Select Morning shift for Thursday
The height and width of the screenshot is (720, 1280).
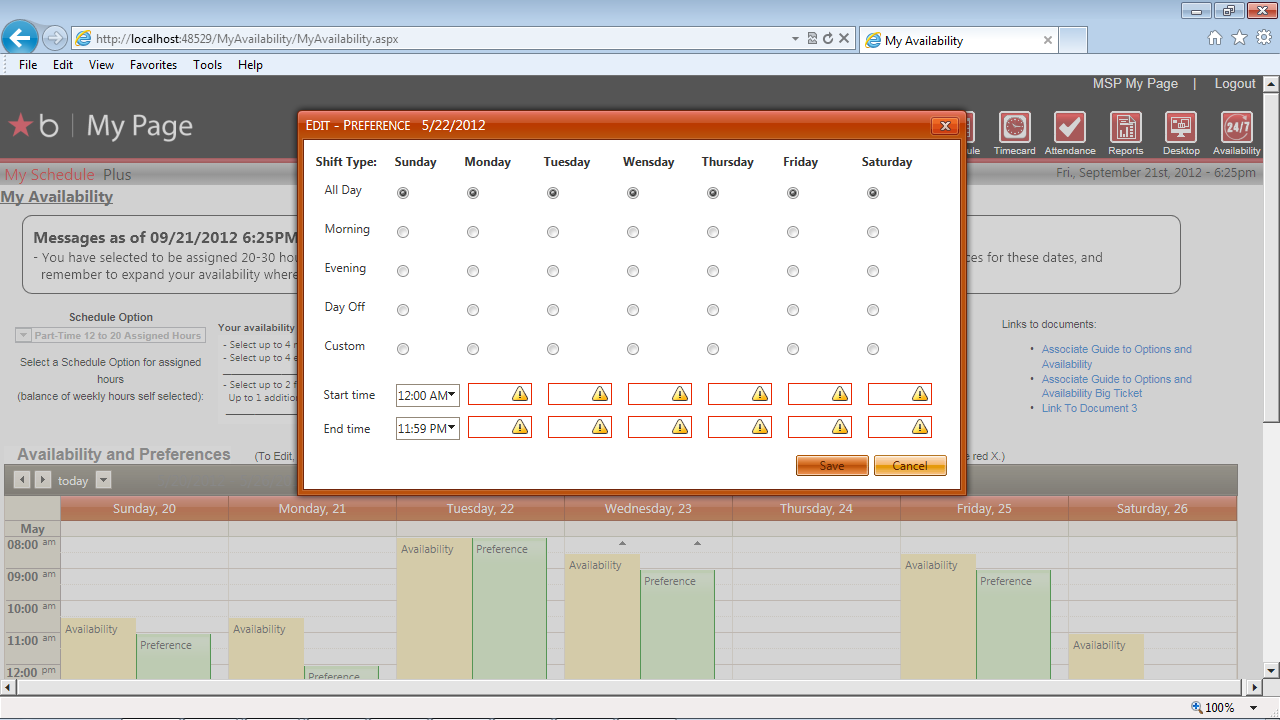pos(713,232)
